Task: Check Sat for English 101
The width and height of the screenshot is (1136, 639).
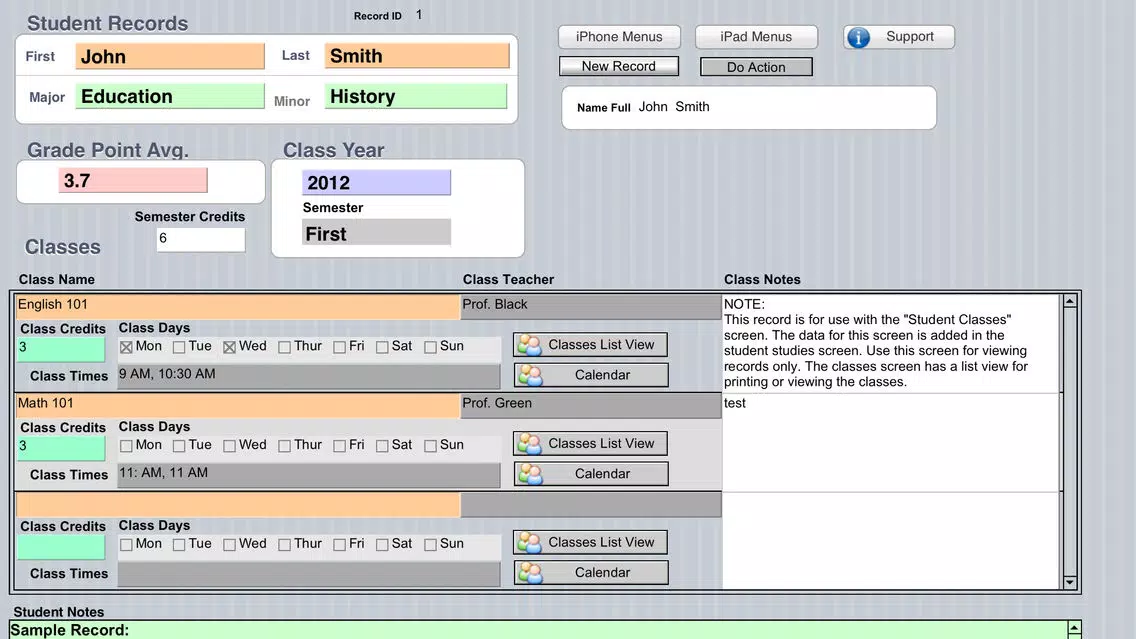Action: coord(382,347)
